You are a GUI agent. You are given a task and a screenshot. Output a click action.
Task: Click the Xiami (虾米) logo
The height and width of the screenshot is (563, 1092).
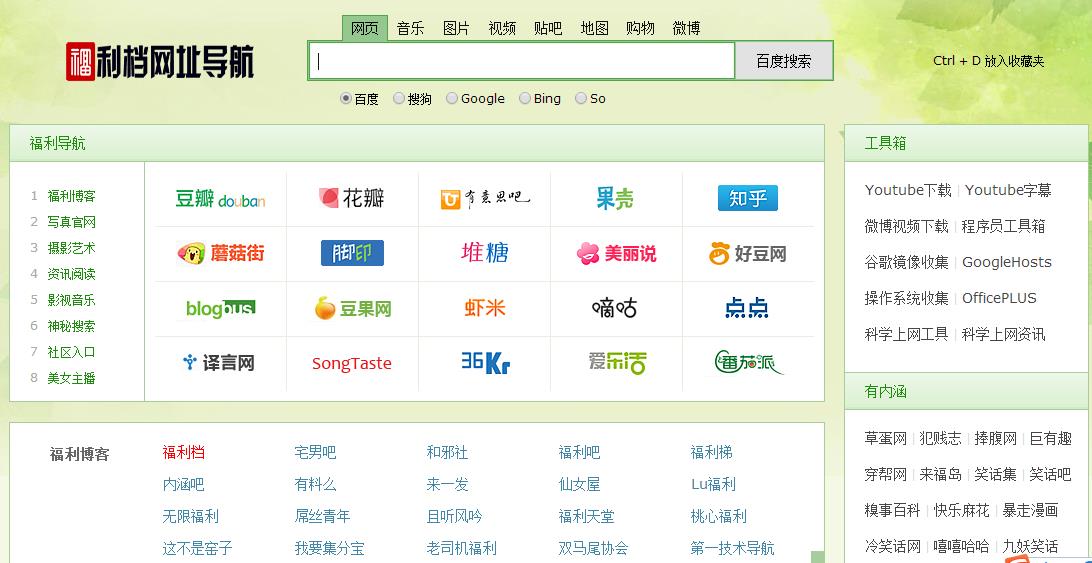coord(485,307)
